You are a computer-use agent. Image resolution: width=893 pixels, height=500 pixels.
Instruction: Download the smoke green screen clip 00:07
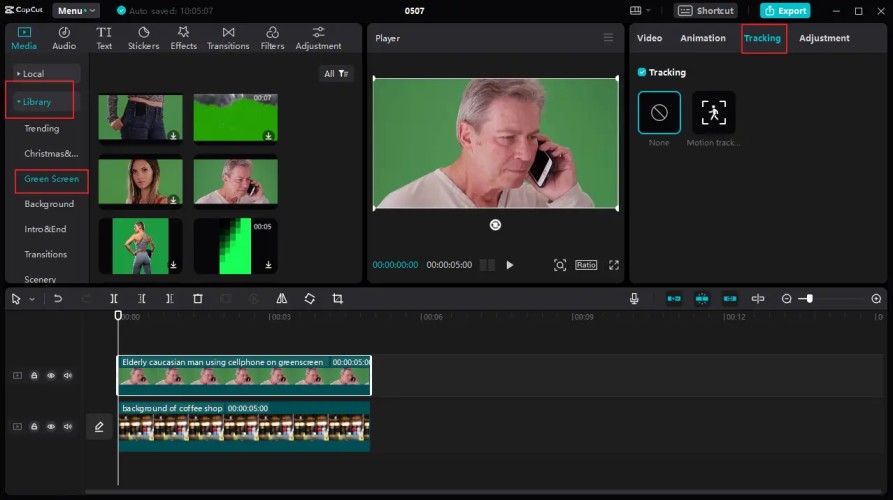click(x=268, y=136)
